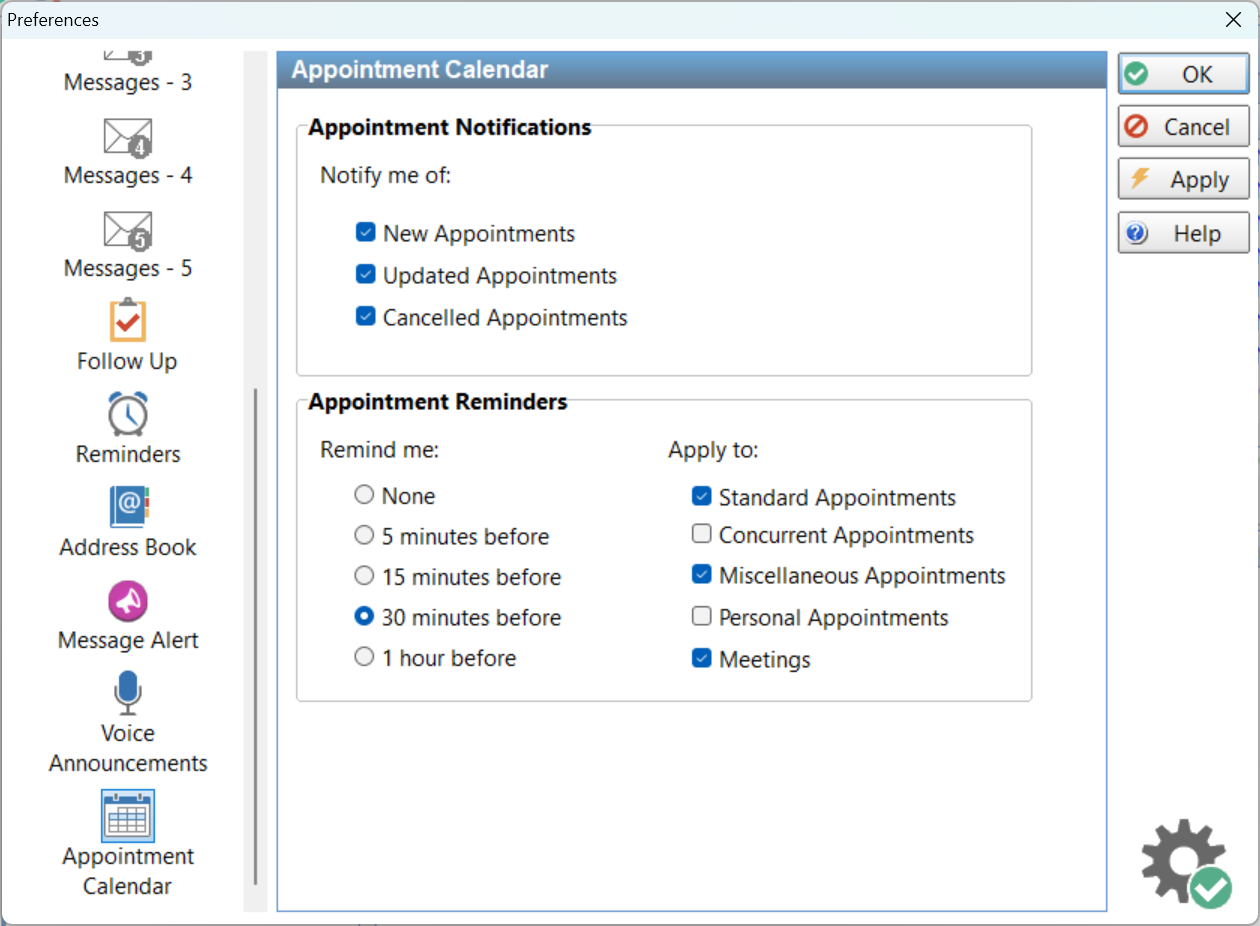This screenshot has height=926, width=1260.
Task: Uncheck Cancelled Appointments notification
Action: pyautogui.click(x=365, y=317)
